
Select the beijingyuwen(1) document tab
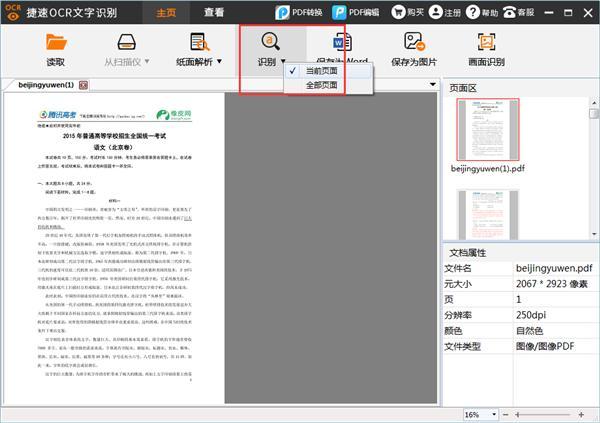46,85
